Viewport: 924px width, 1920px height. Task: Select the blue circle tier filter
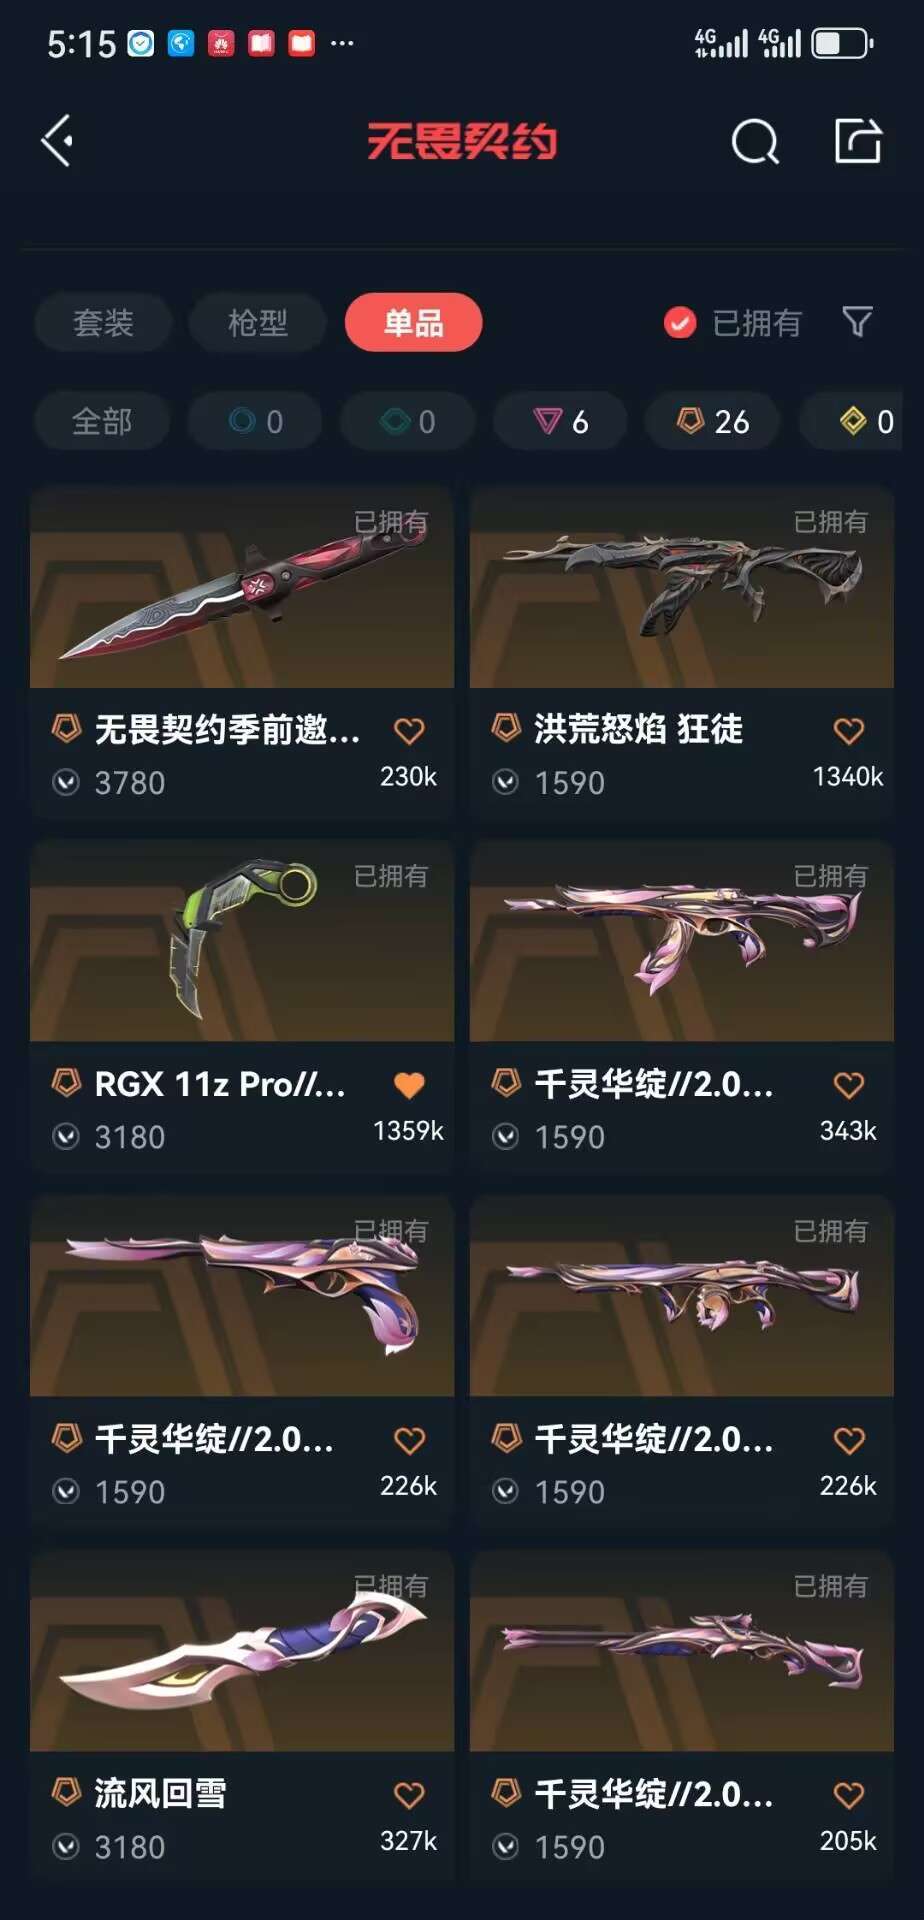255,421
